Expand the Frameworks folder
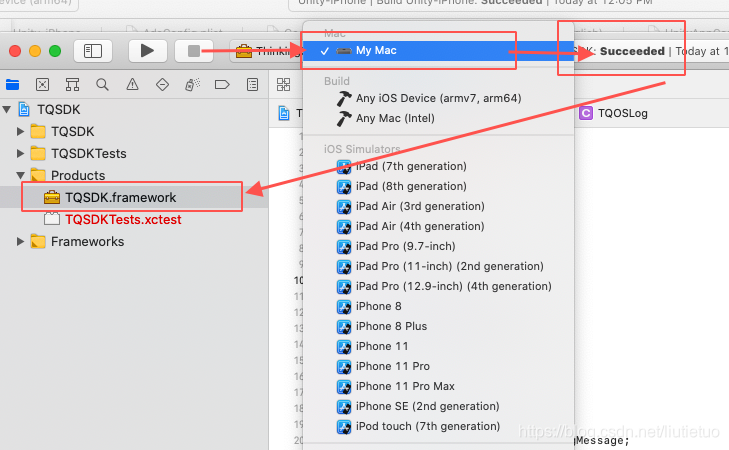Screen dimensions: 729x450 click(x=20, y=242)
